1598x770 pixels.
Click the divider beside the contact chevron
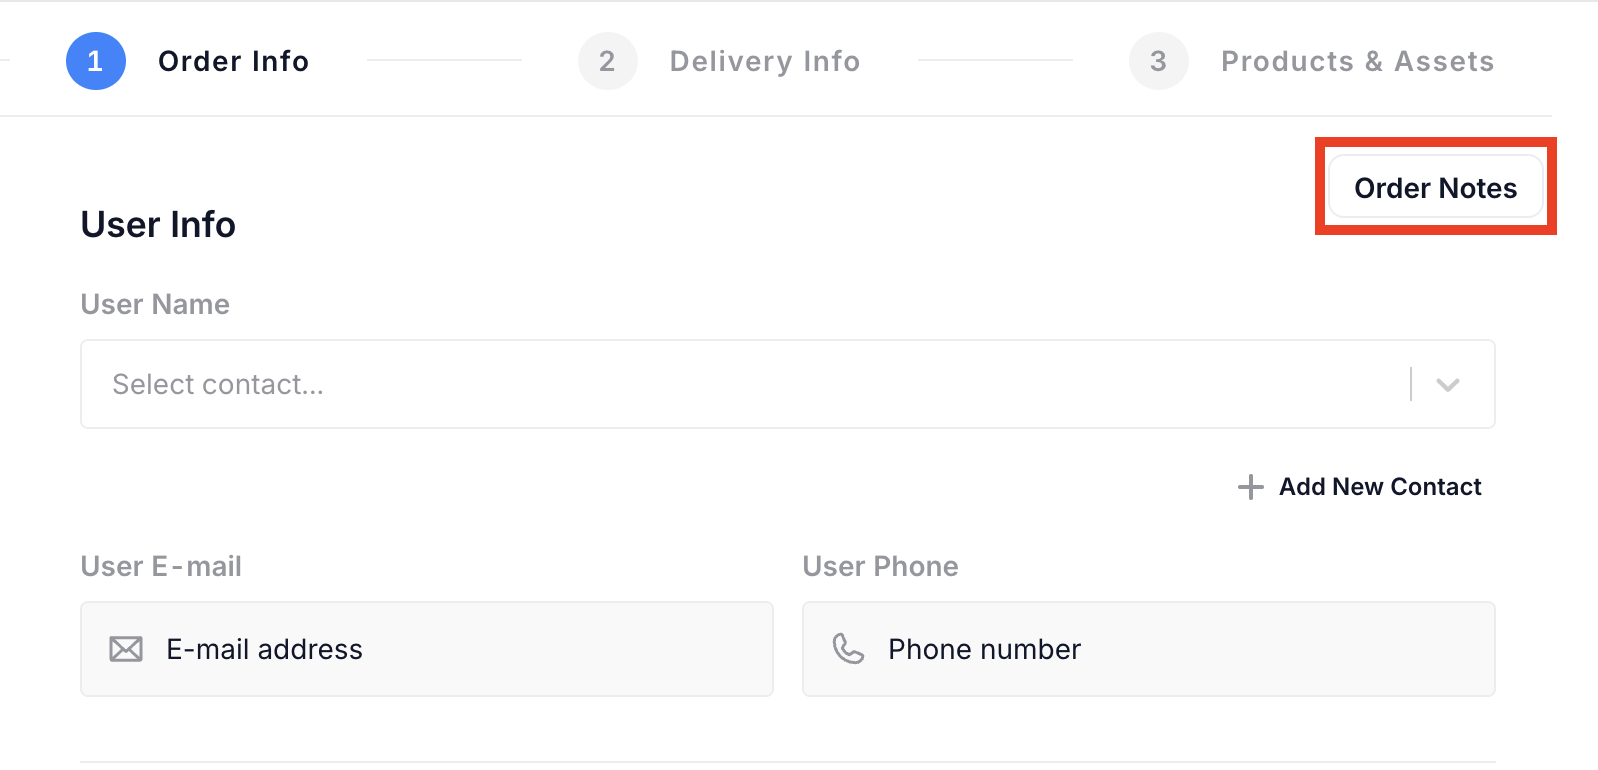(1411, 384)
